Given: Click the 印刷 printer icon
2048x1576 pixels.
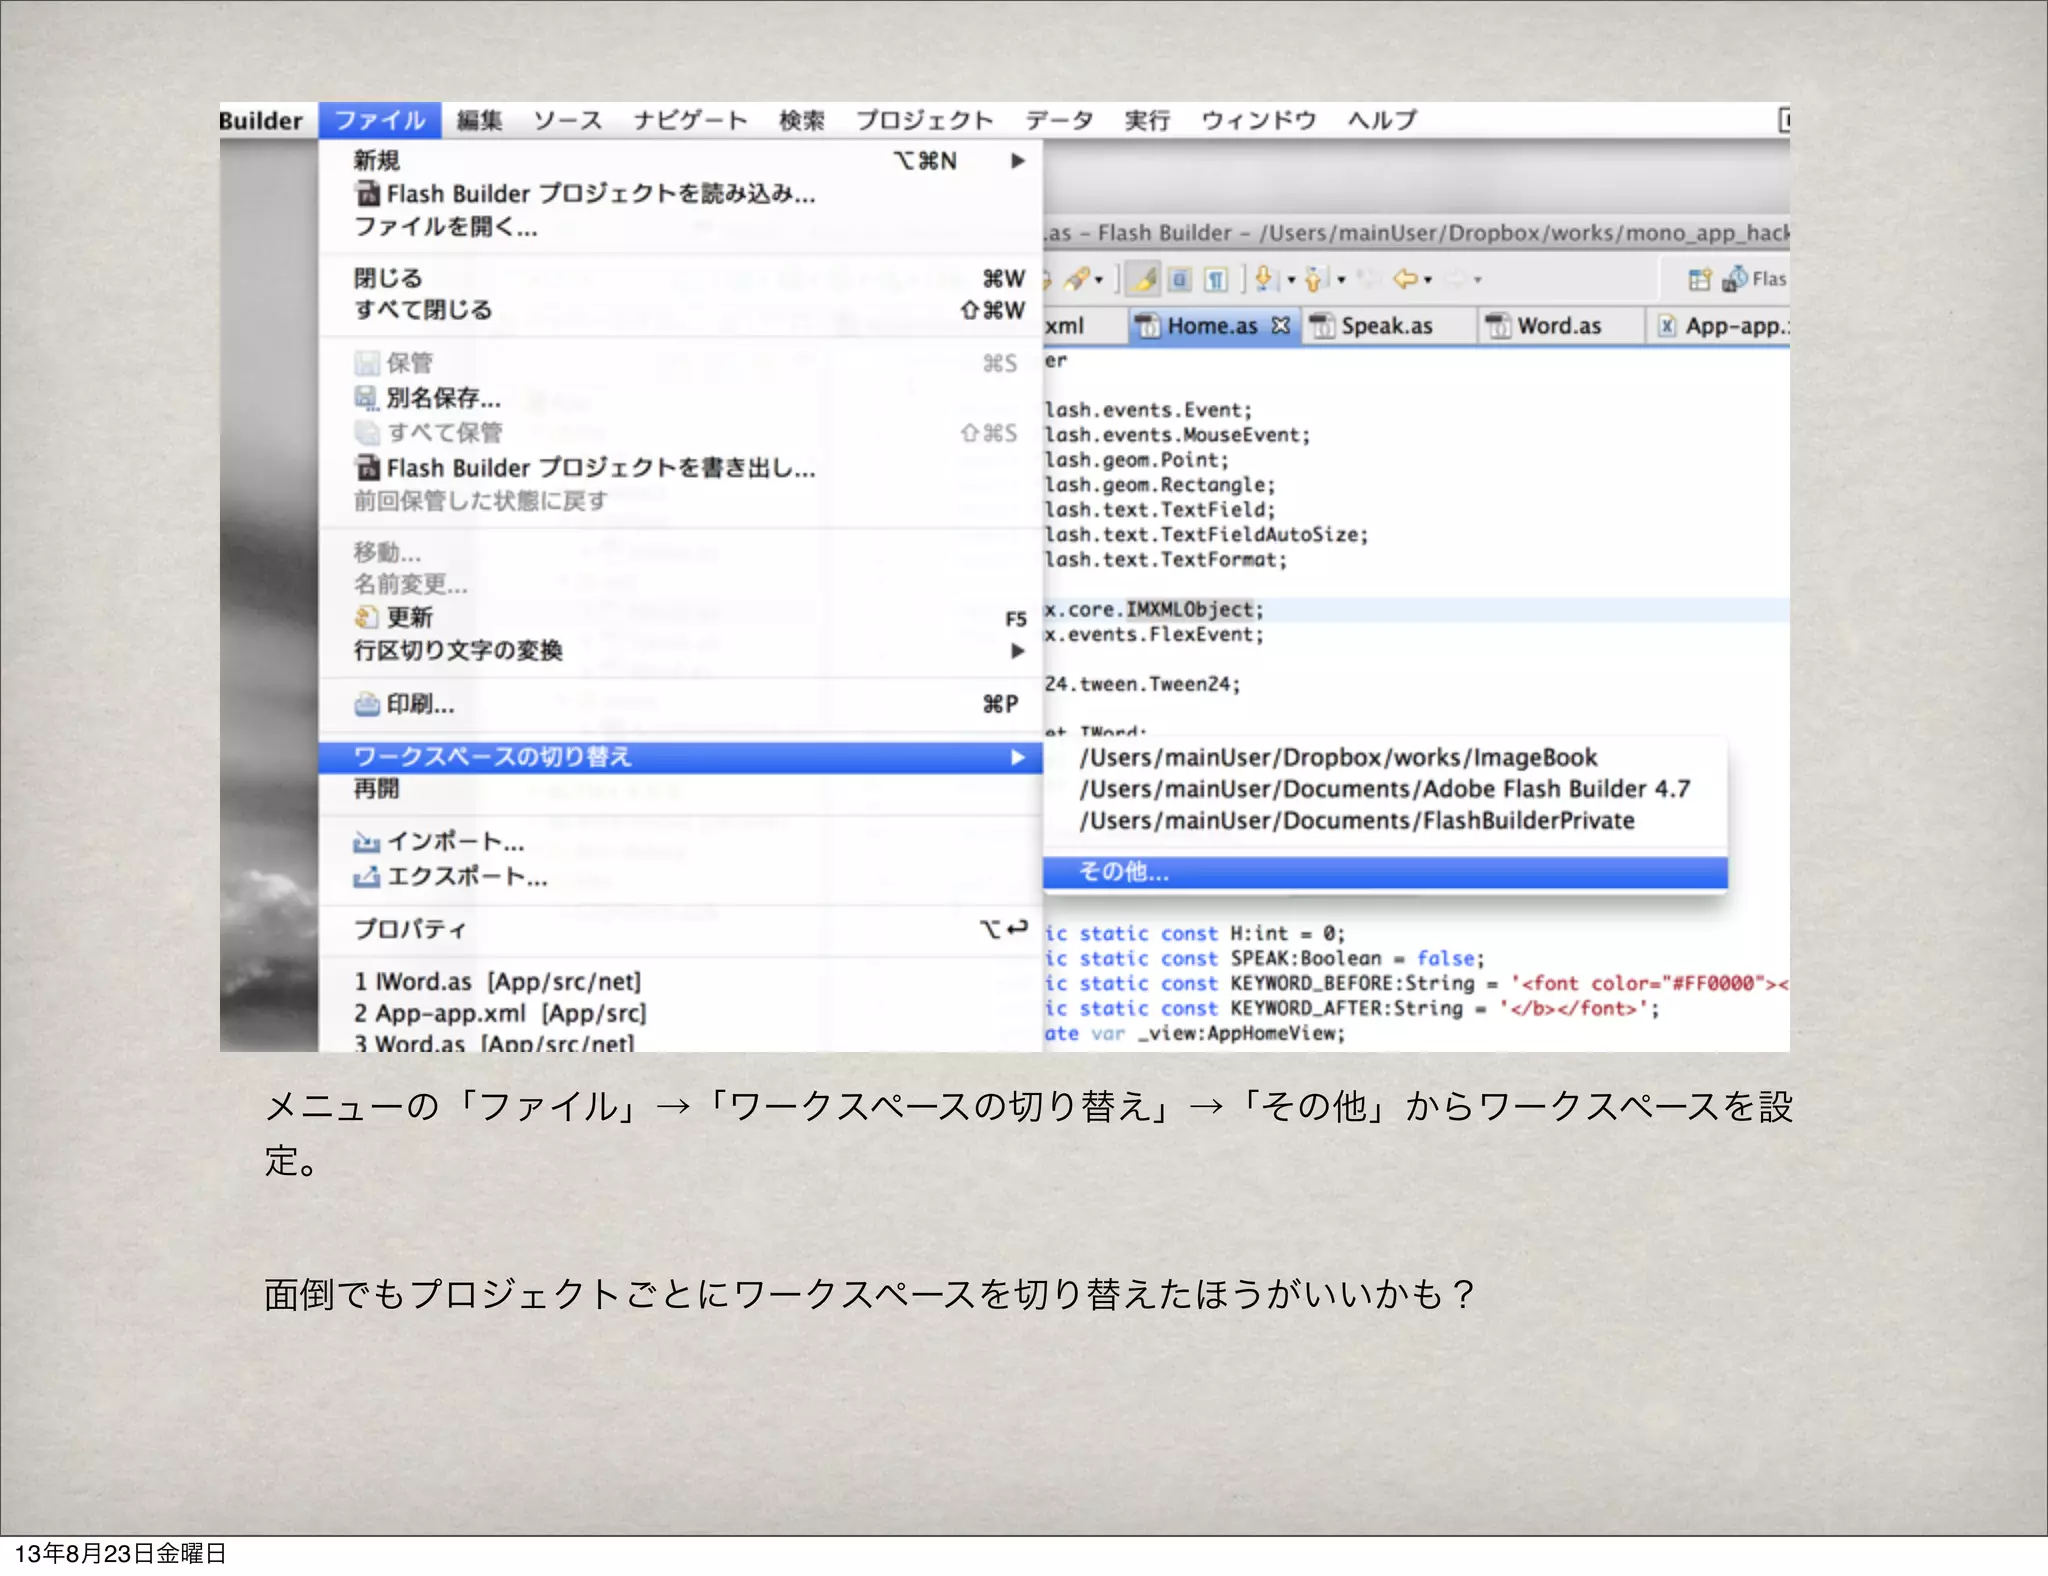Looking at the screenshot, I should 367,704.
